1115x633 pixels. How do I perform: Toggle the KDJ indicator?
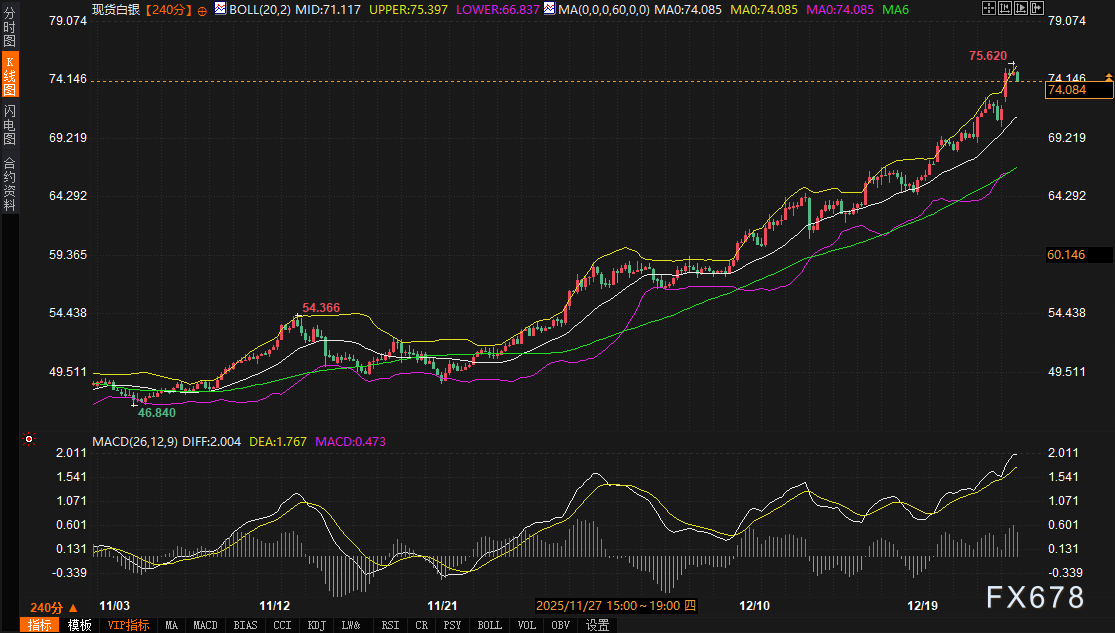coord(318,626)
